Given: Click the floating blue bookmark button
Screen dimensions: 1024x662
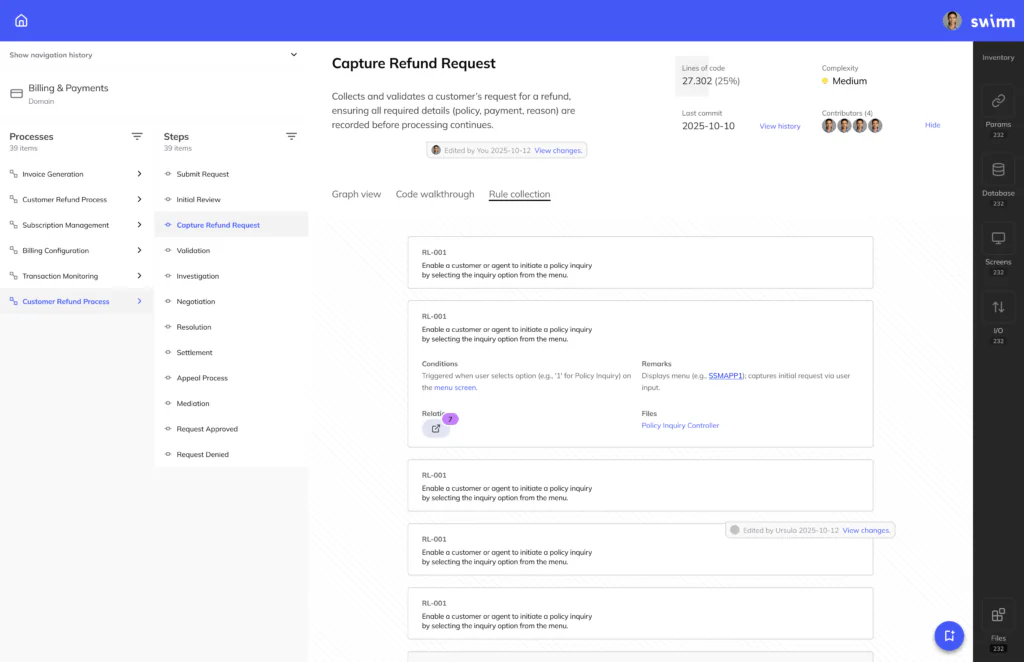Looking at the screenshot, I should (948, 635).
